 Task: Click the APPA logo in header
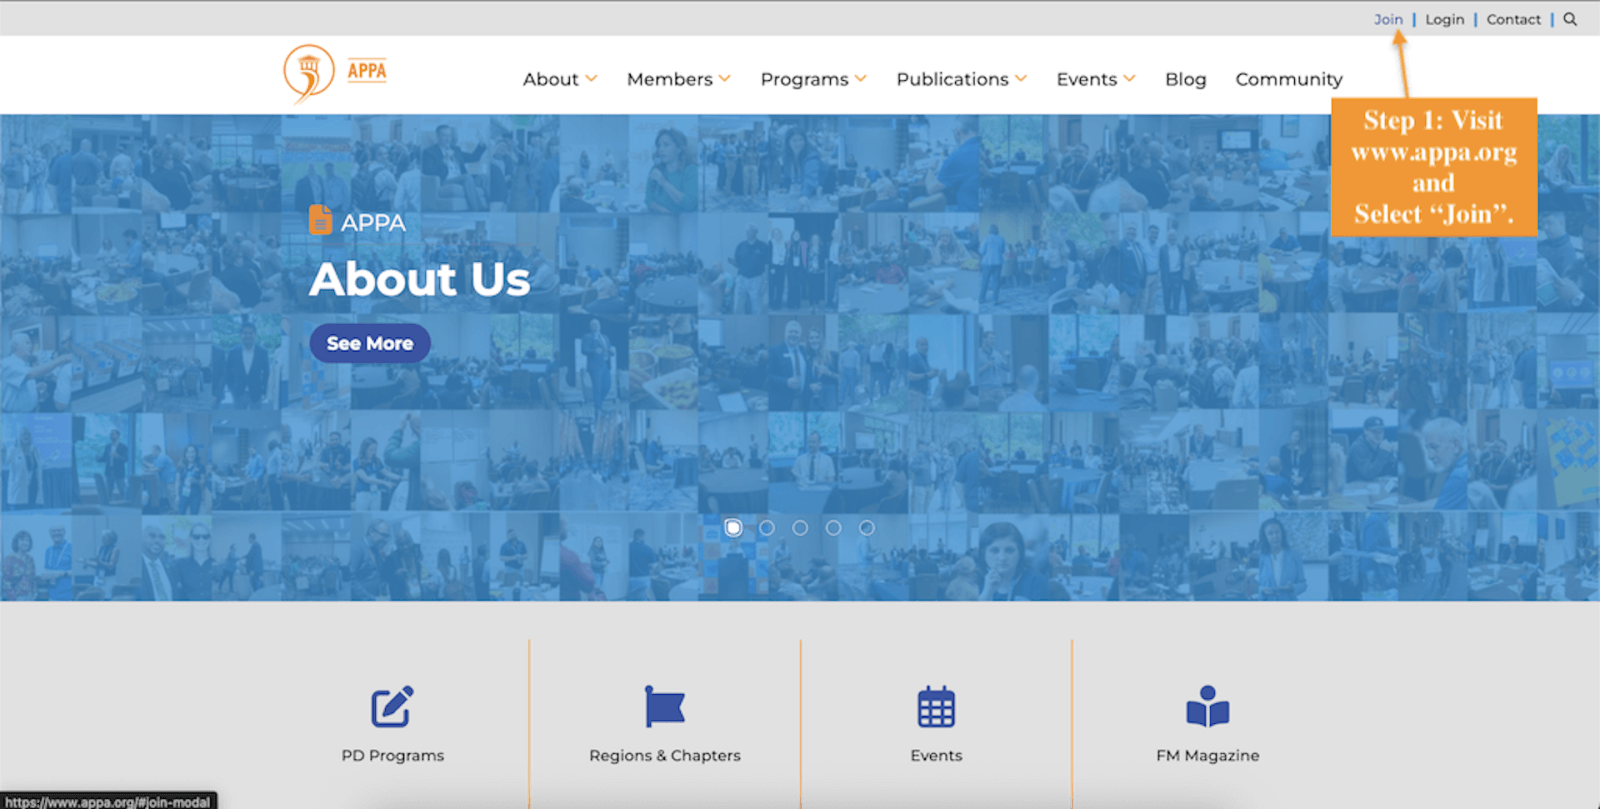[x=335, y=73]
